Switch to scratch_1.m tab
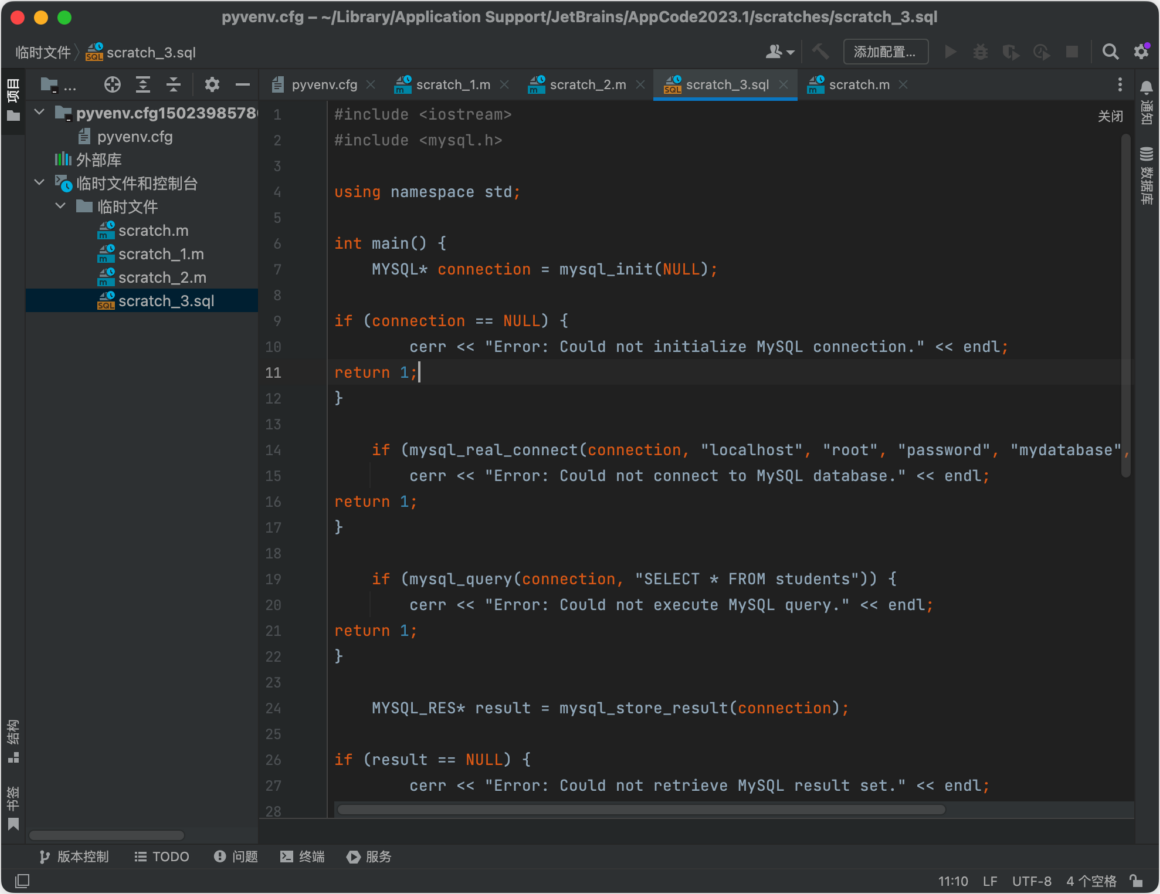The width and height of the screenshot is (1160, 894). tap(453, 85)
